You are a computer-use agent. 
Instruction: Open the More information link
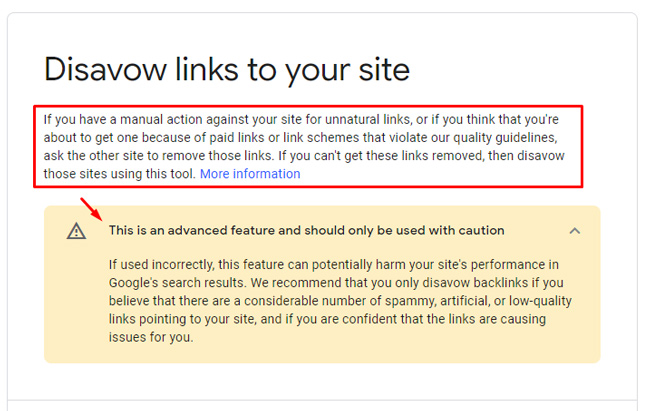(250, 174)
